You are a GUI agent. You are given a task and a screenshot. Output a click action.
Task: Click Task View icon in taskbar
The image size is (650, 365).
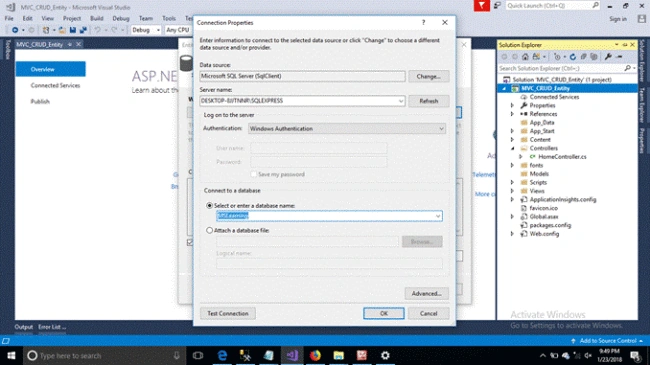(198, 355)
